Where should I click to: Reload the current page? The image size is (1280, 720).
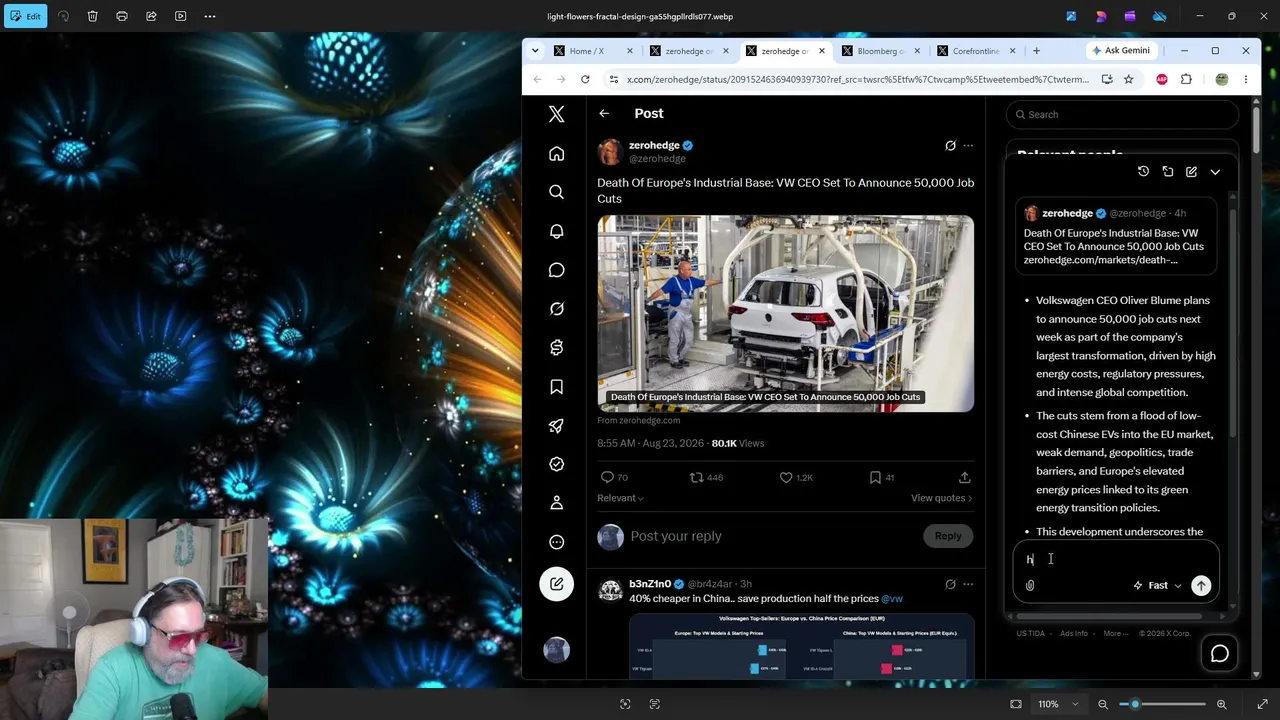[585, 79]
